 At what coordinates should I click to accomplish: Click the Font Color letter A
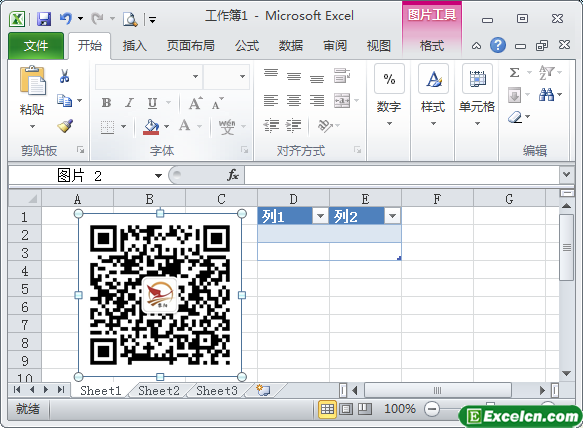[184, 125]
